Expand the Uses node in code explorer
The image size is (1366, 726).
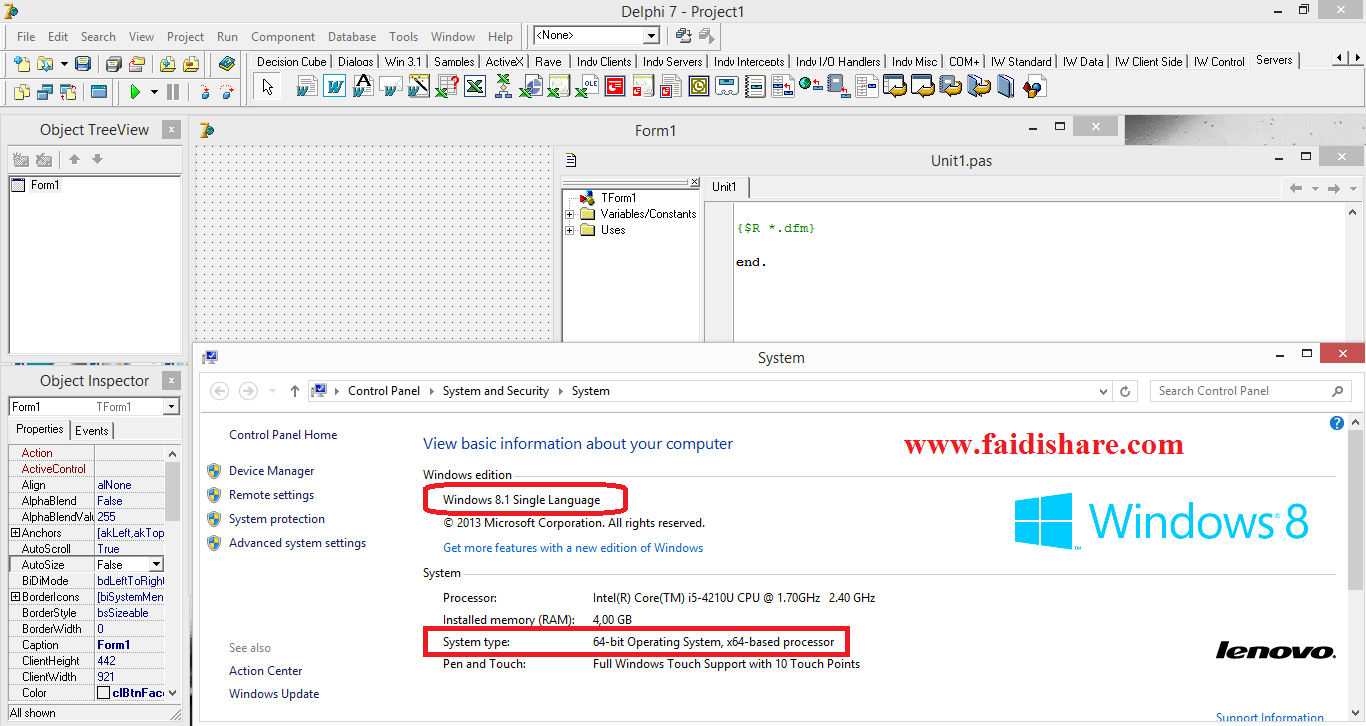click(x=570, y=230)
